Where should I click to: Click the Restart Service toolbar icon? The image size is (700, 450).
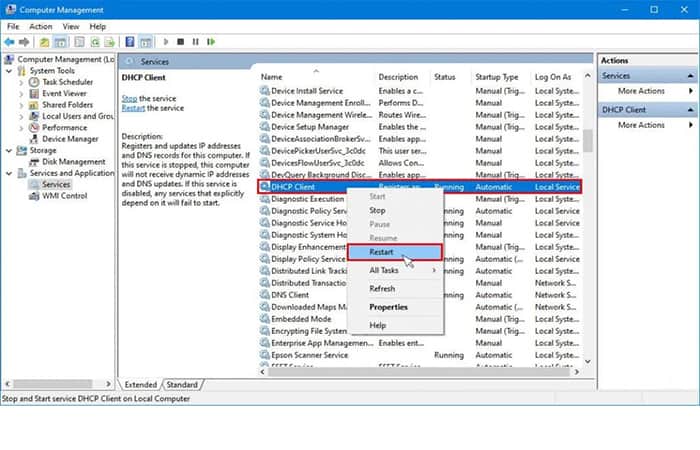(211, 42)
